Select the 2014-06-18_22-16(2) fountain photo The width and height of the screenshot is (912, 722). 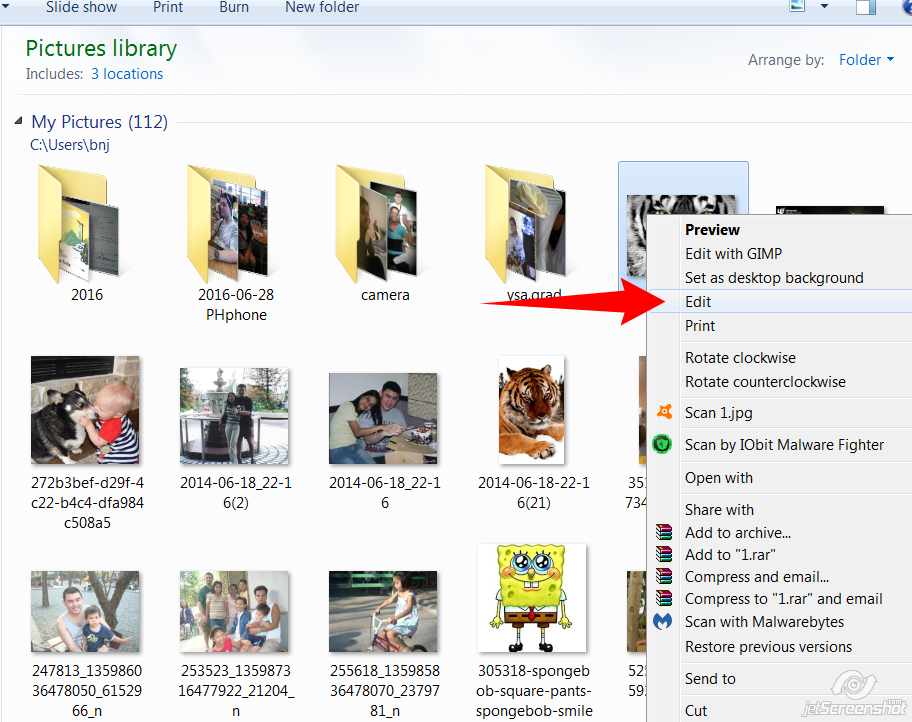tap(234, 415)
